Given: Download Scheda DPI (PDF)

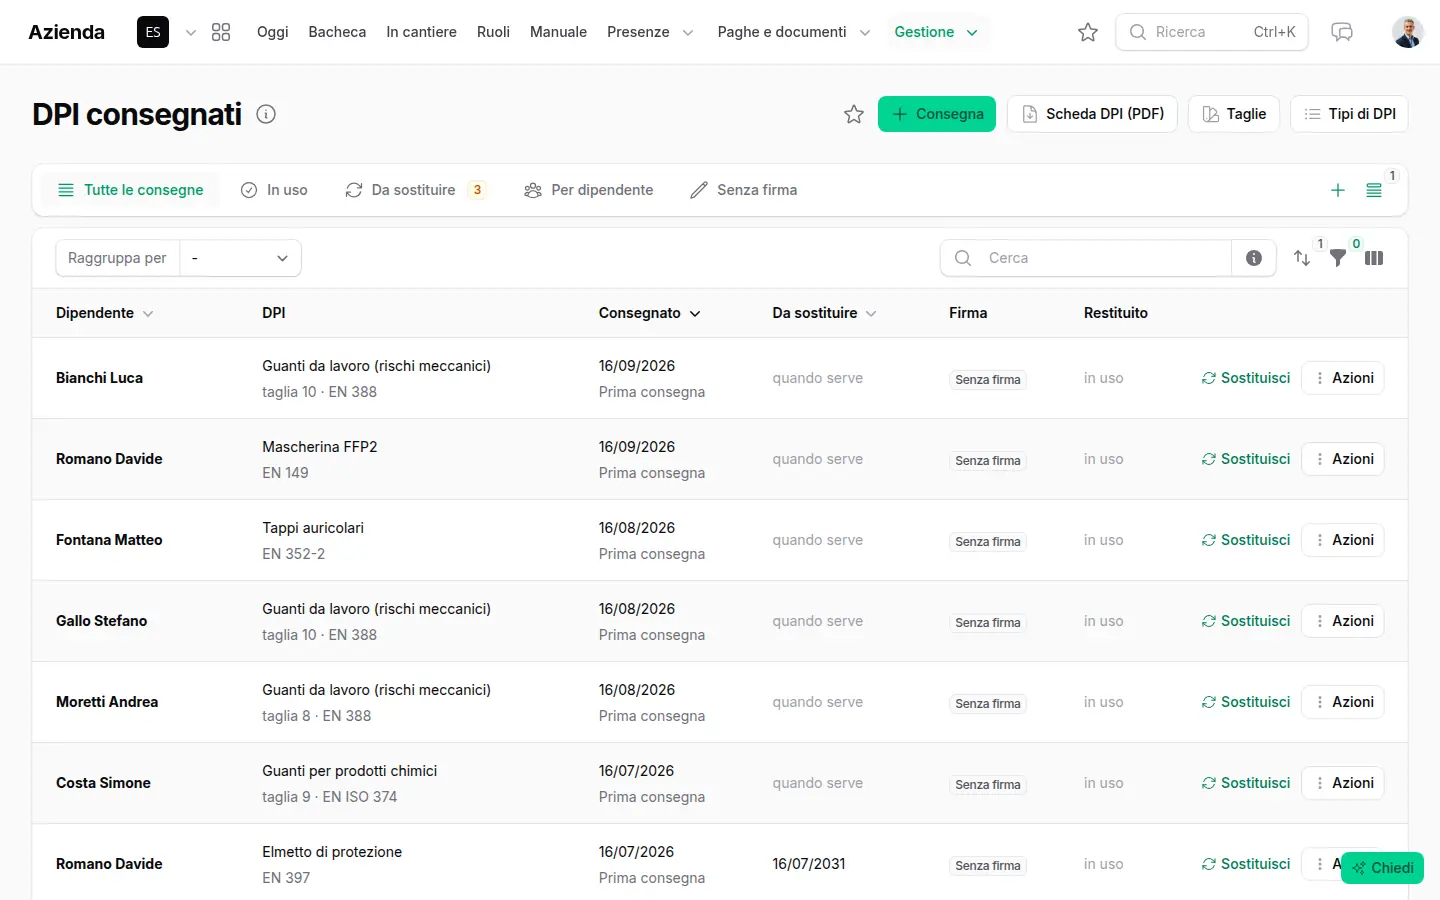Looking at the screenshot, I should [1092, 114].
